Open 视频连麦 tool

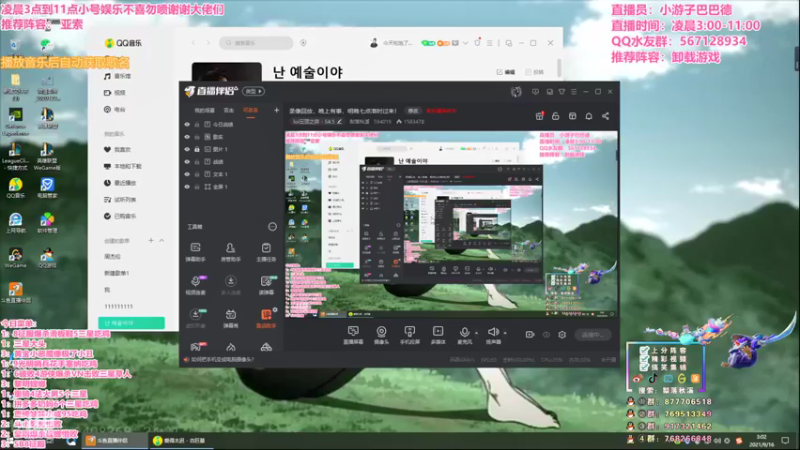click(x=195, y=285)
